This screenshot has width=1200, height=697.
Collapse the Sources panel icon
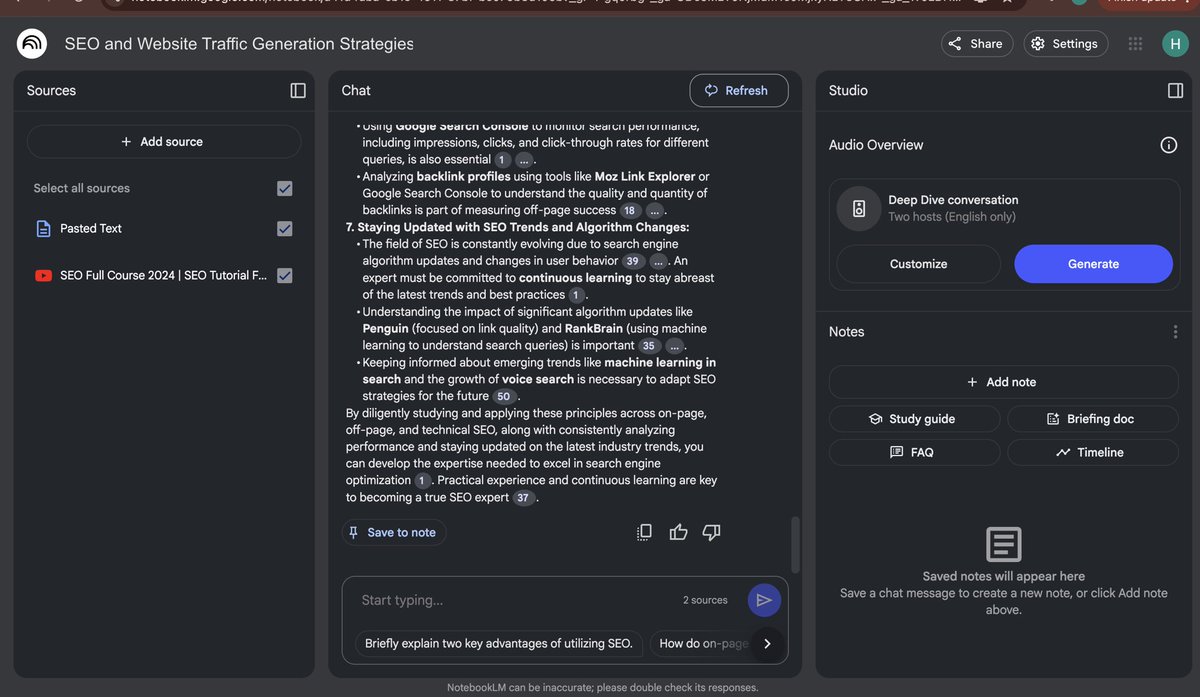[298, 90]
